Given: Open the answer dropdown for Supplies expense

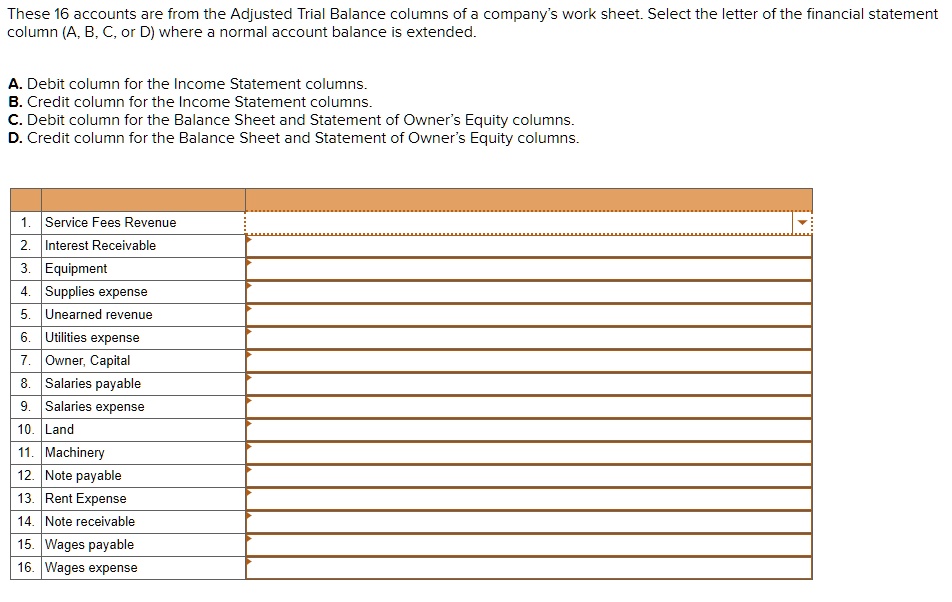Looking at the screenshot, I should point(528,291).
